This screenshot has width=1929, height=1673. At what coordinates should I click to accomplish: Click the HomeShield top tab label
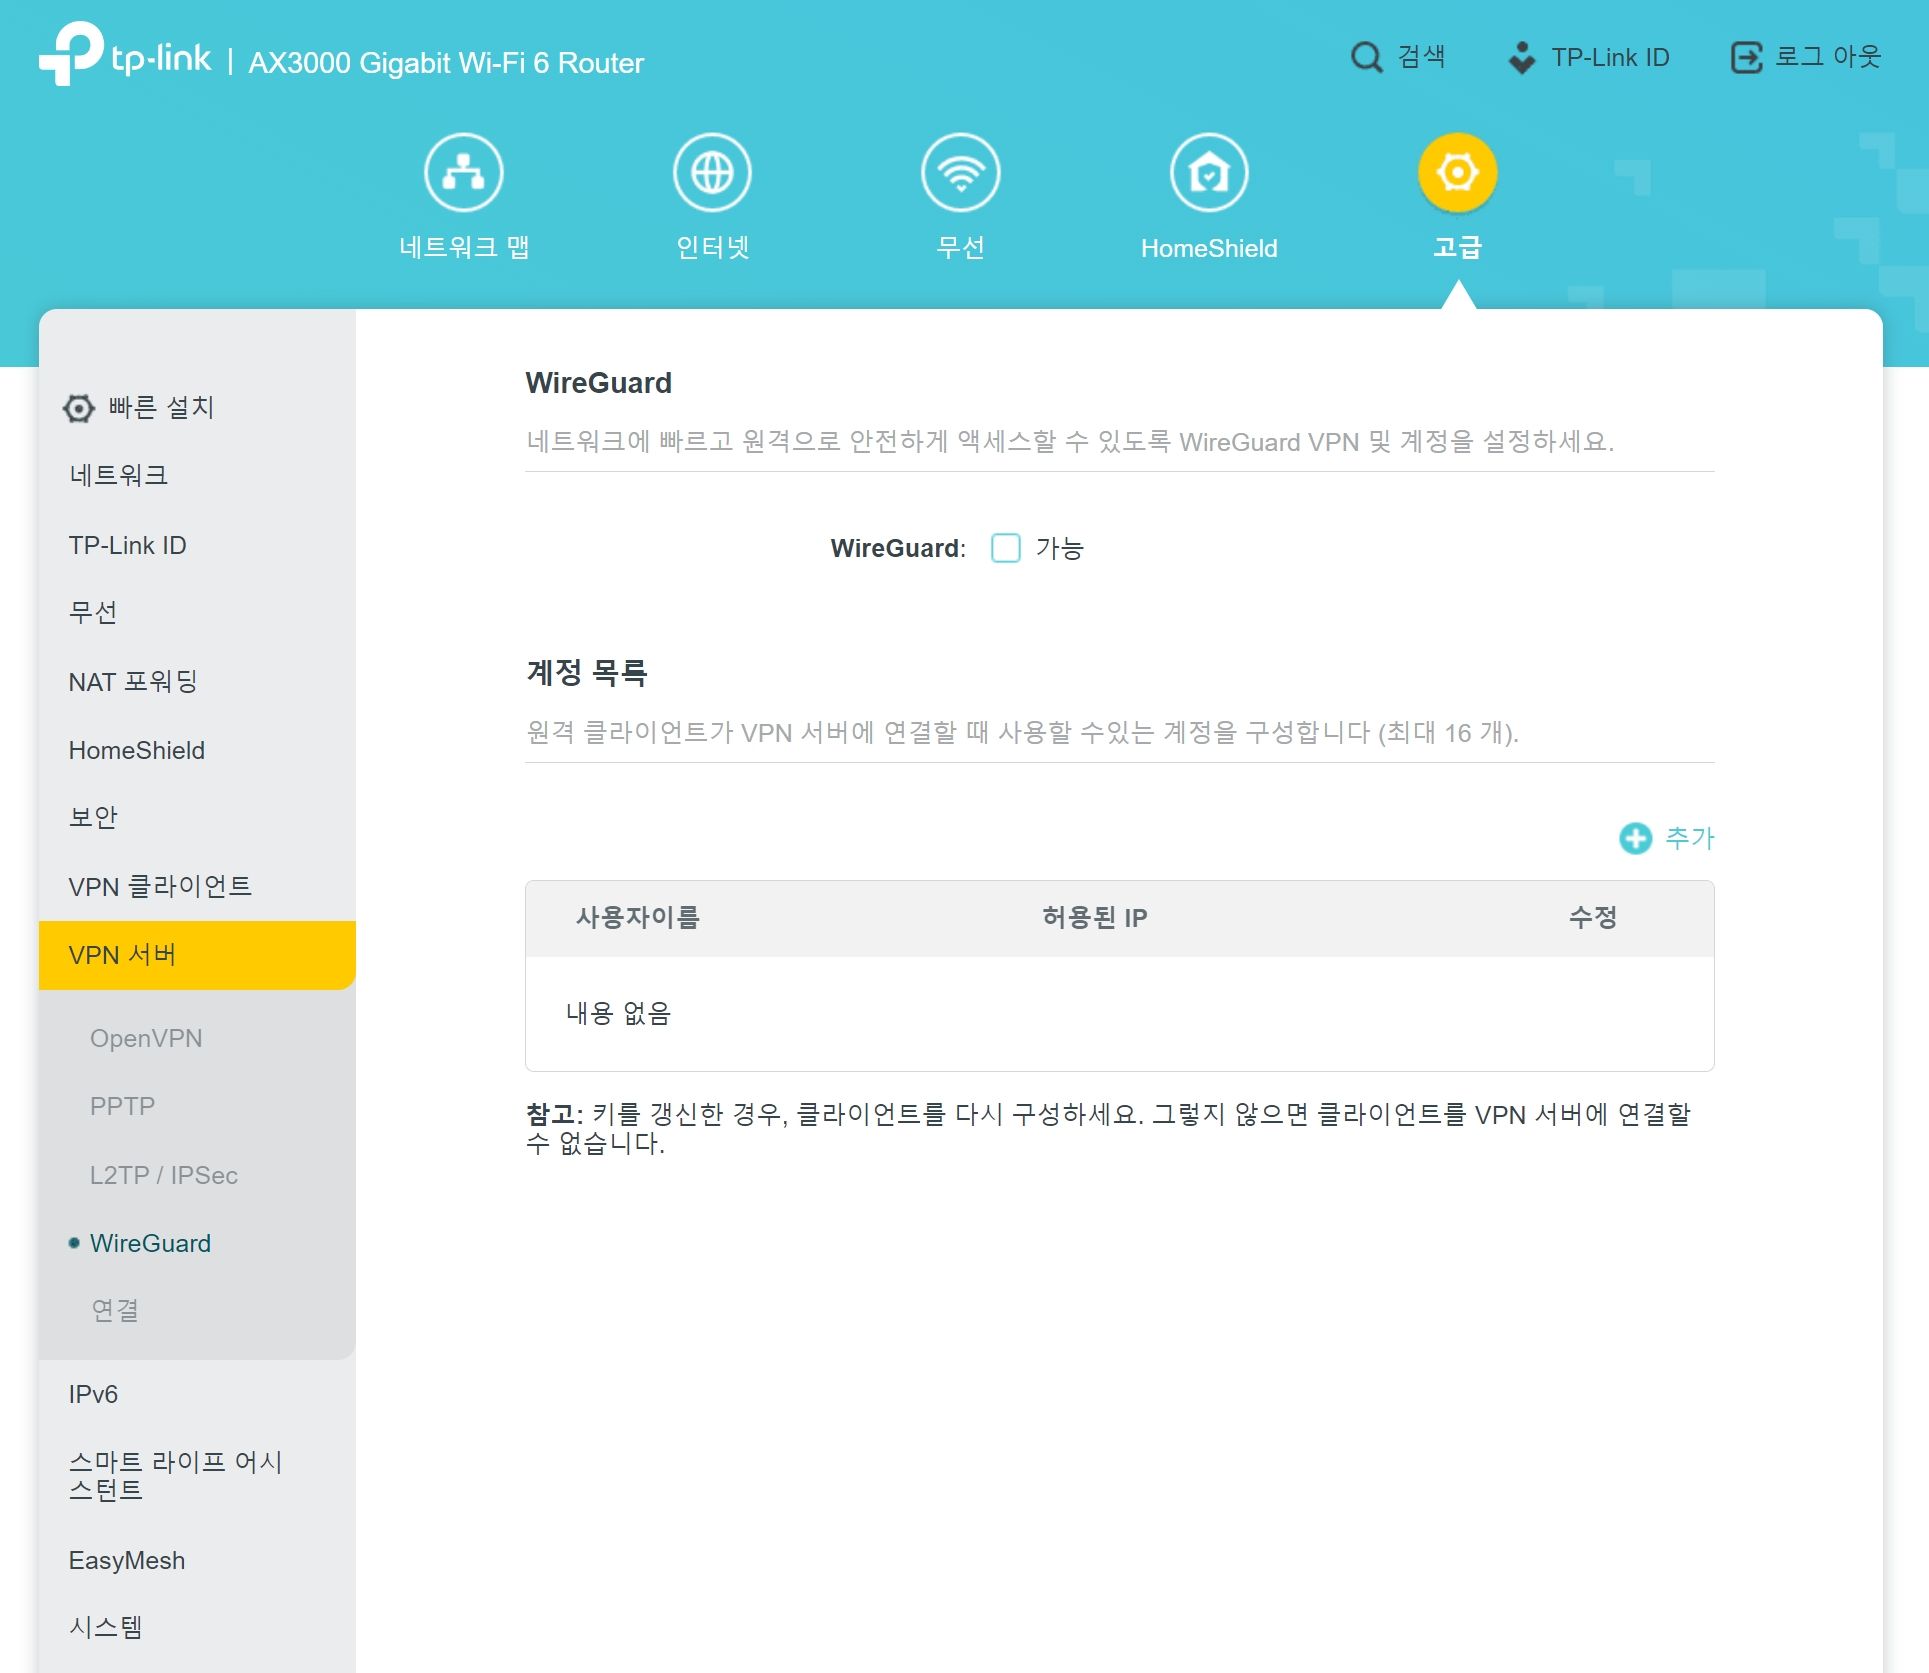1209,248
